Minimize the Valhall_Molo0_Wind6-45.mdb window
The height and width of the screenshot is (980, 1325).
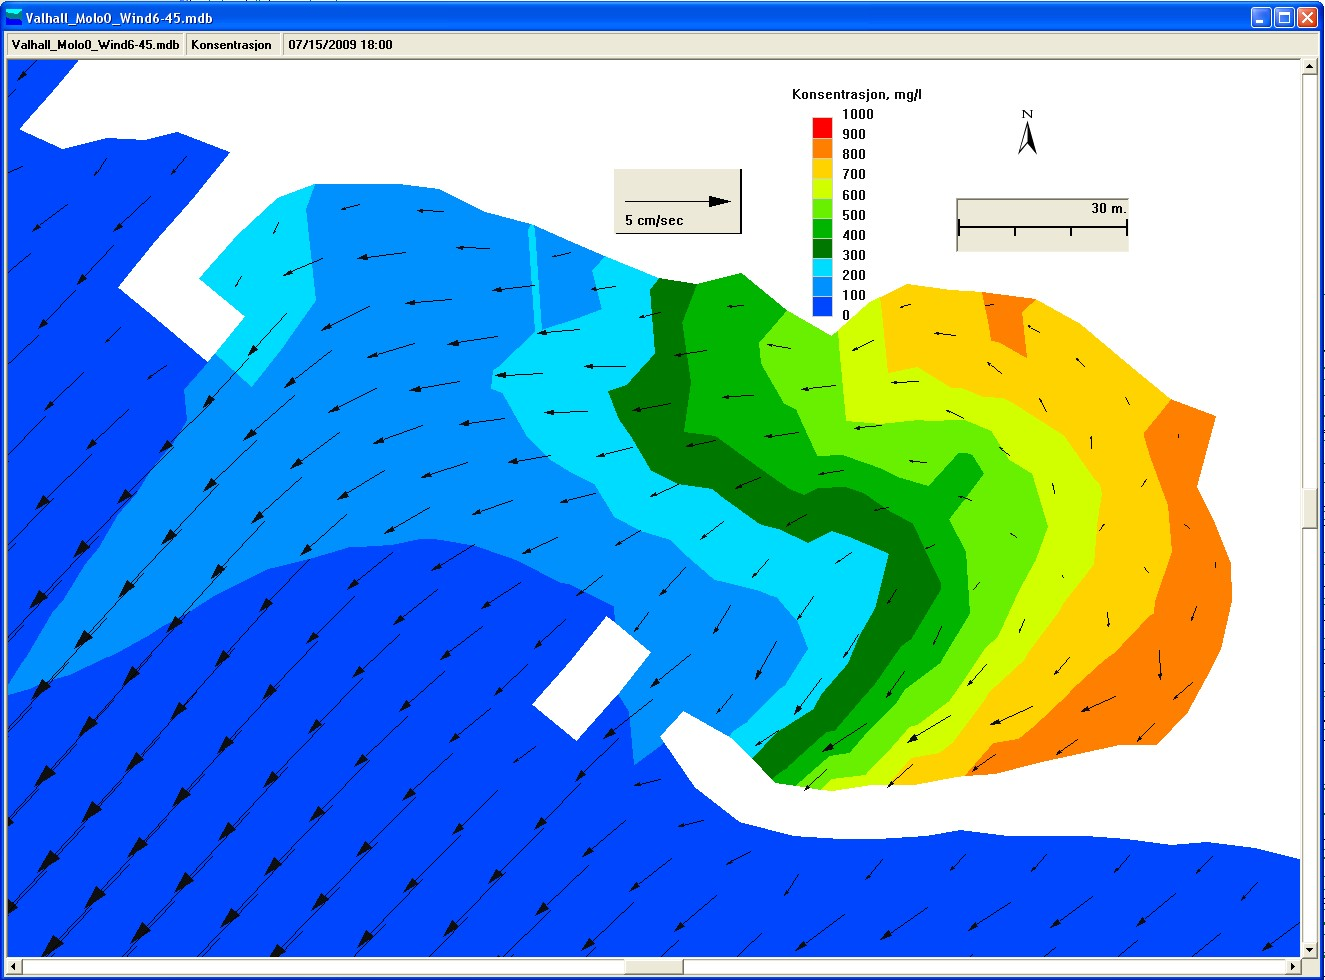coord(1261,17)
